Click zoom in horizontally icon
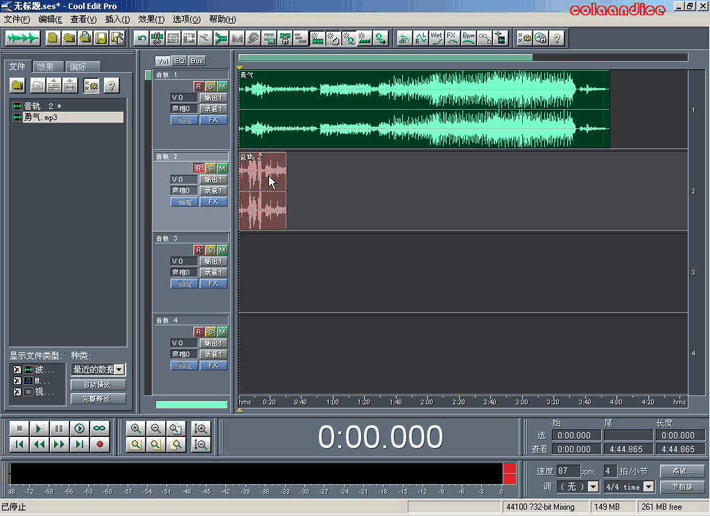The width and height of the screenshot is (710, 516). point(137,428)
